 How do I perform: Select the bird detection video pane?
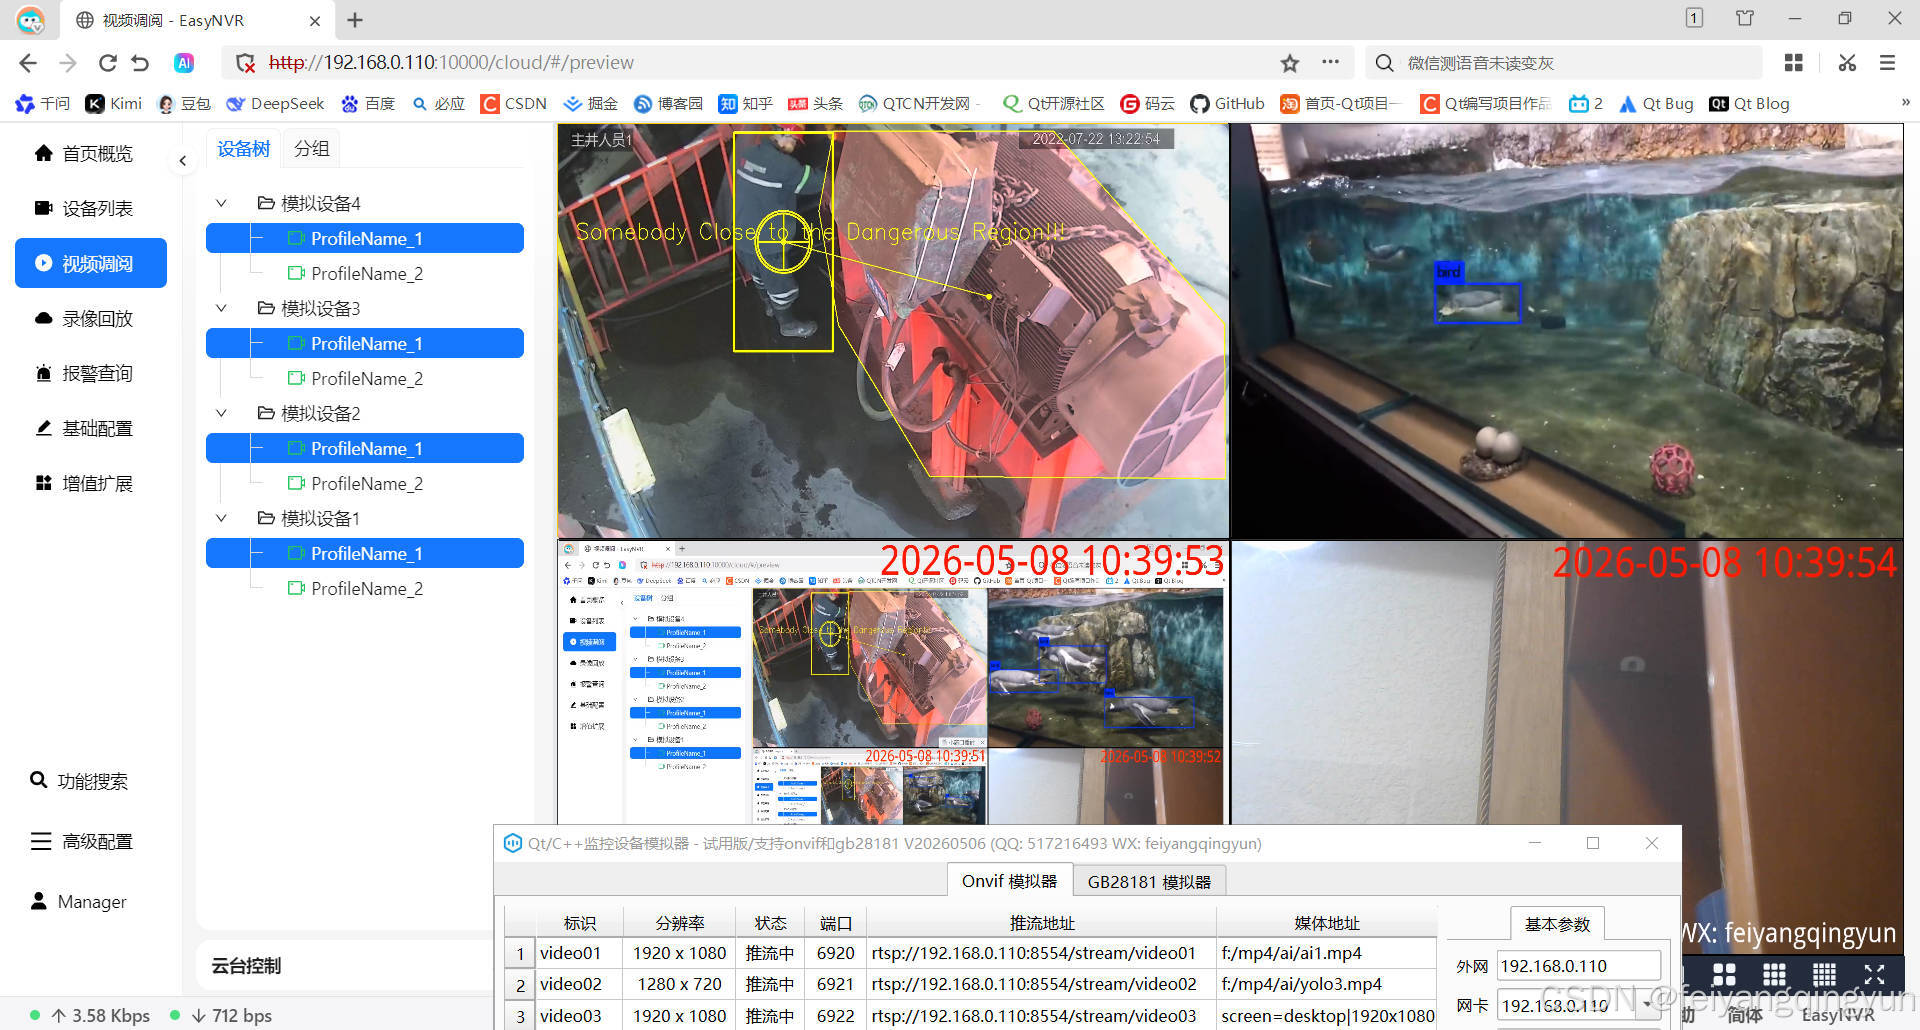1567,331
